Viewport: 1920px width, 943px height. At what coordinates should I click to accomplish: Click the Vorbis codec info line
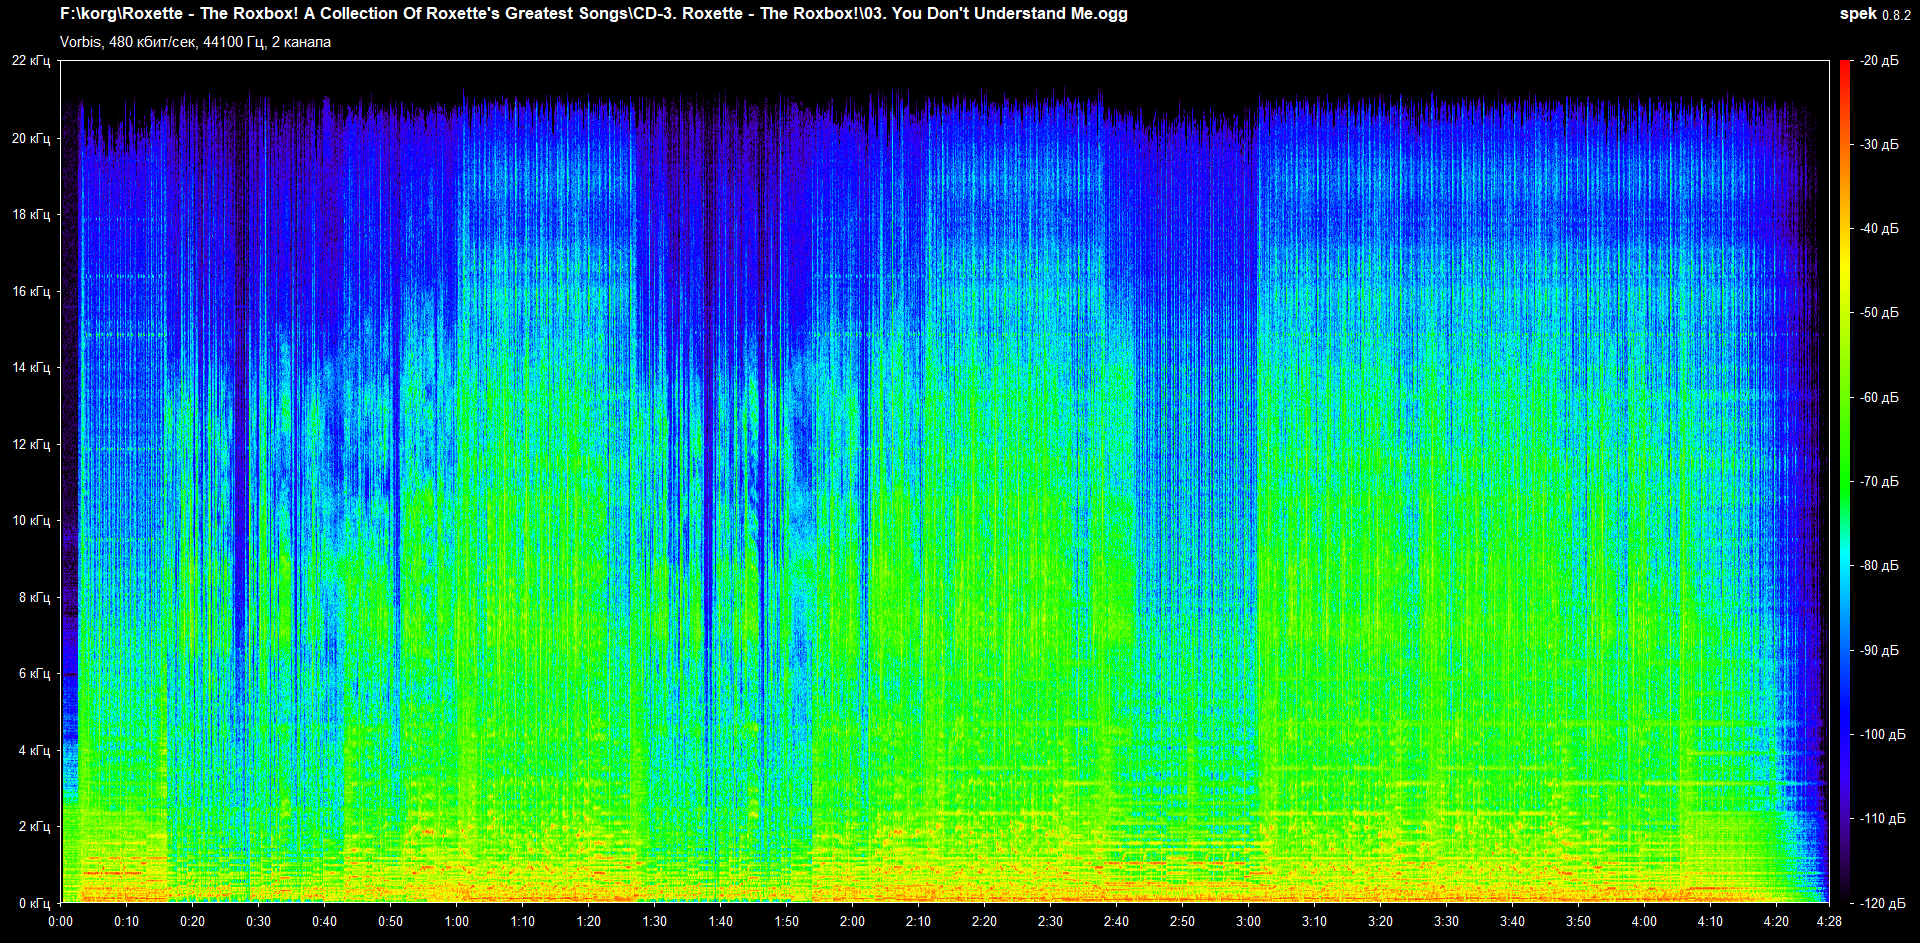tap(195, 42)
